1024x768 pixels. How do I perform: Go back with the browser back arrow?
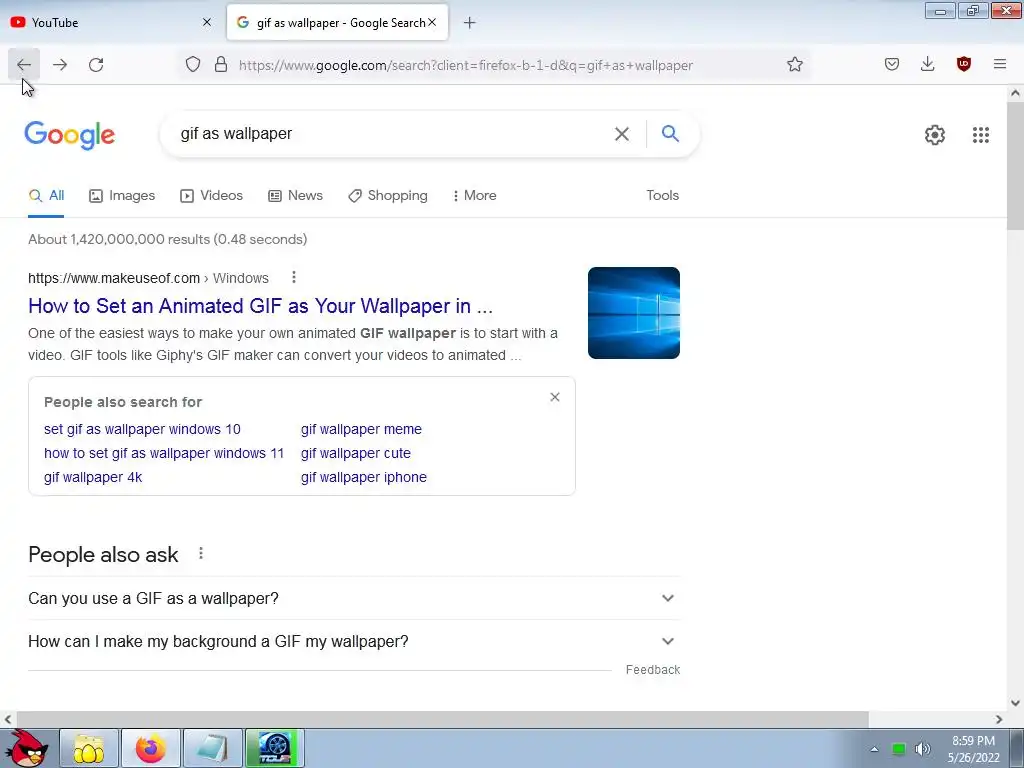pyautogui.click(x=24, y=65)
